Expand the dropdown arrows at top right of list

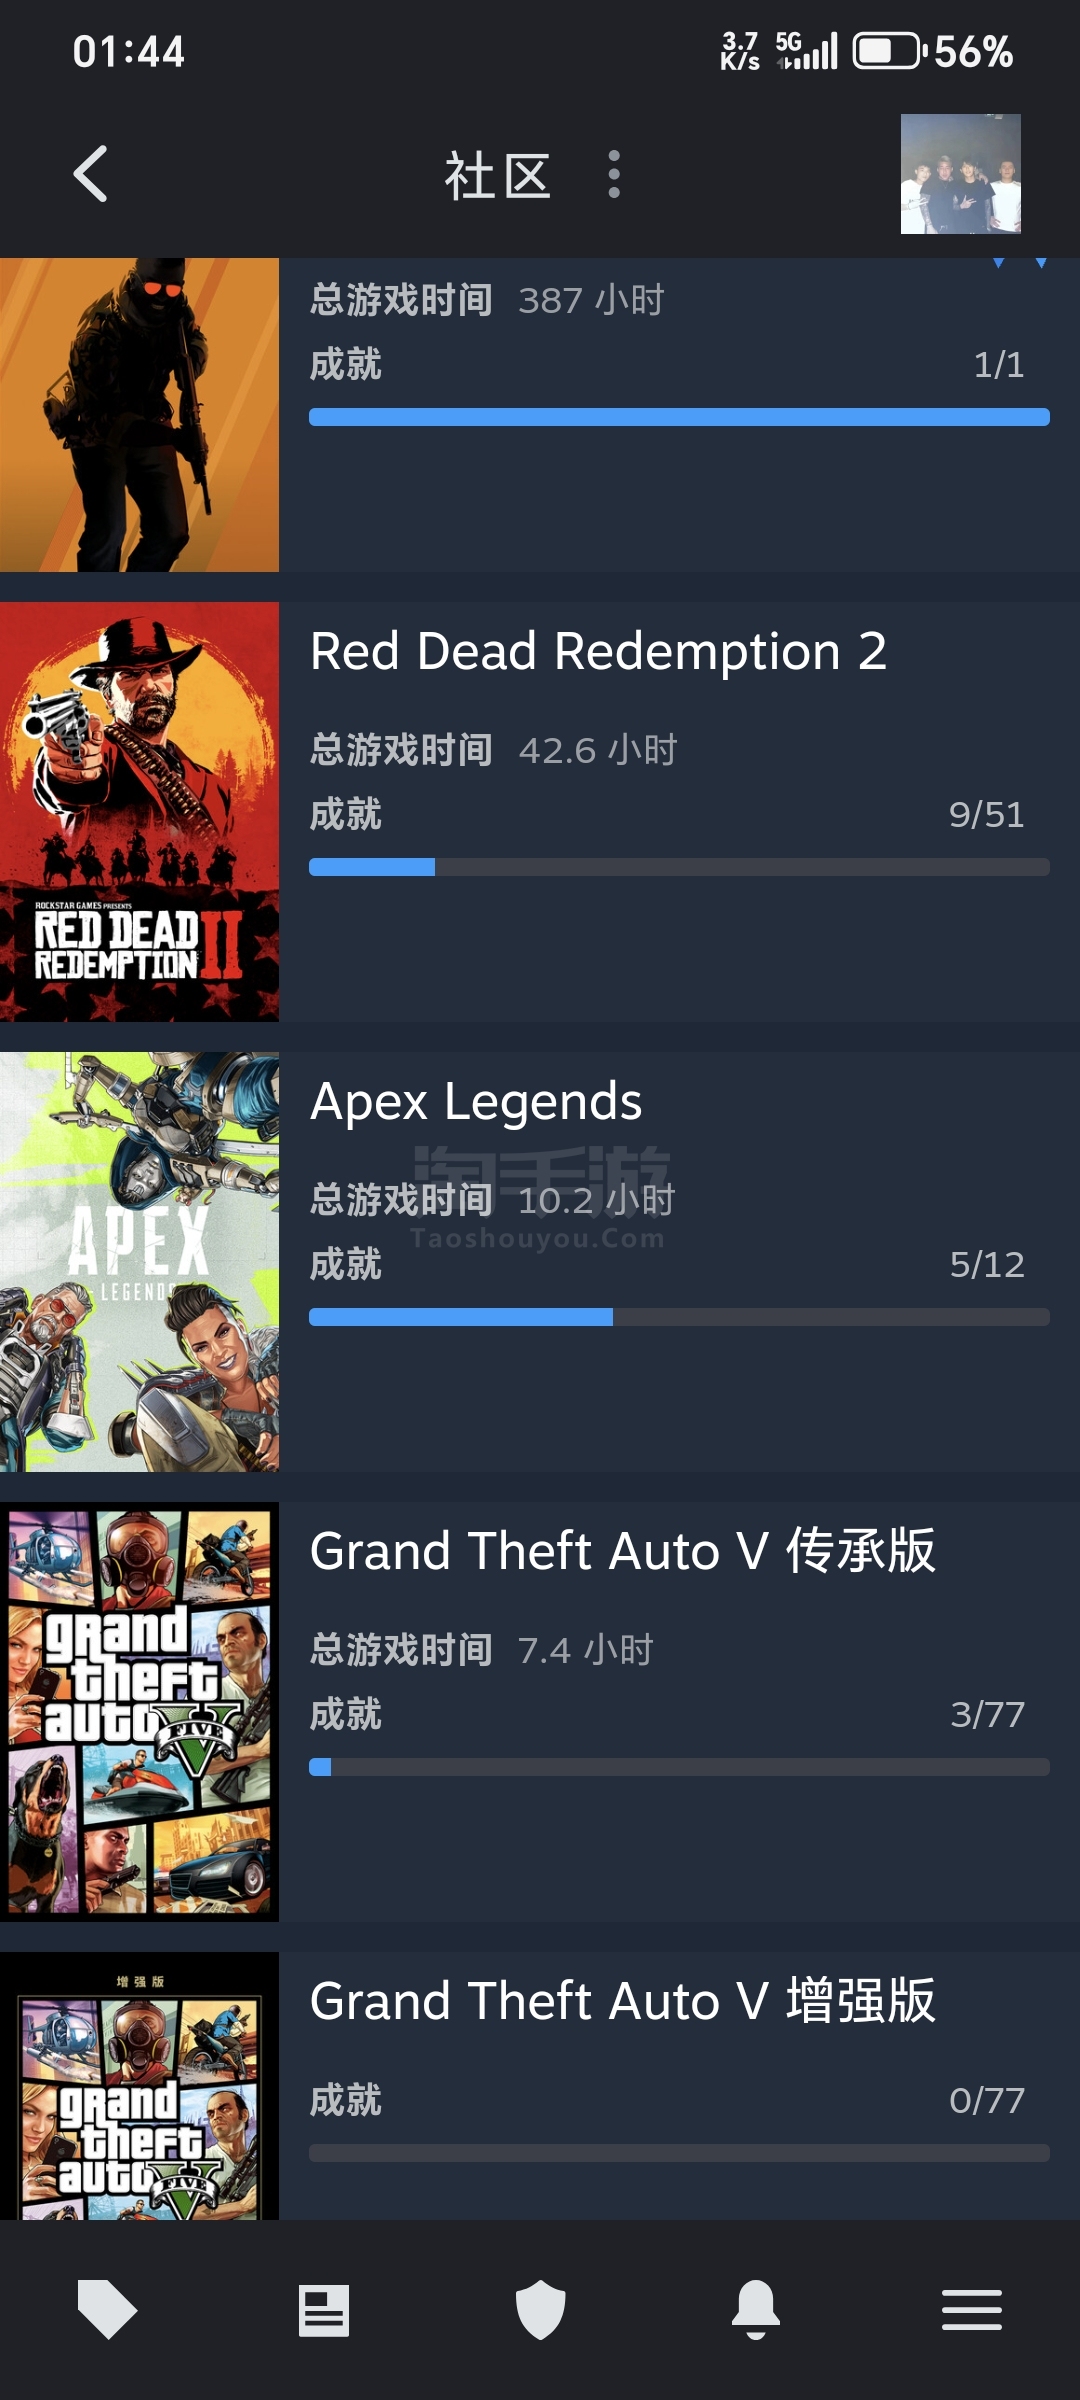click(1019, 263)
